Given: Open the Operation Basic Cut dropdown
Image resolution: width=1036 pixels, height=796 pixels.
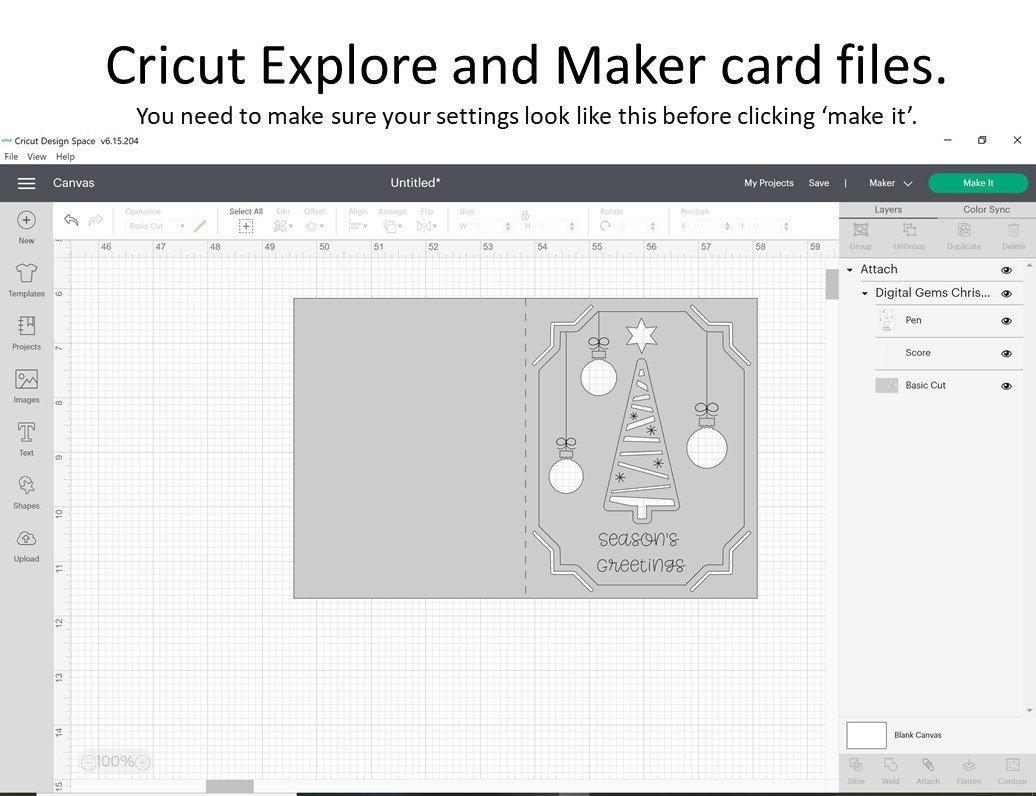Looking at the screenshot, I should click(157, 226).
